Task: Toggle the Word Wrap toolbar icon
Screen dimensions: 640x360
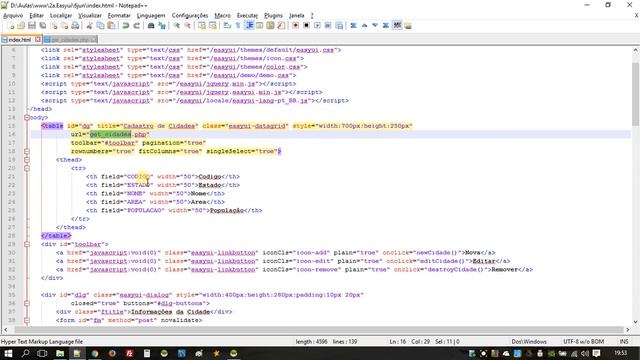Action: [x=227, y=26]
